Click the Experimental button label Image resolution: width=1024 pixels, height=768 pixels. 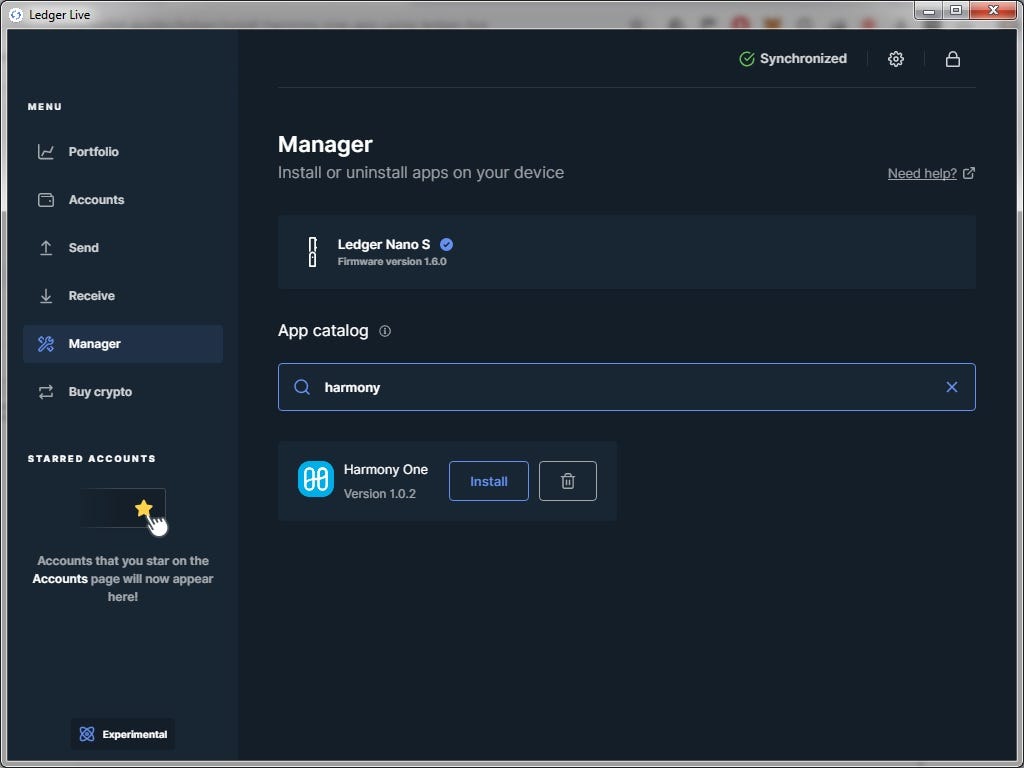135,734
